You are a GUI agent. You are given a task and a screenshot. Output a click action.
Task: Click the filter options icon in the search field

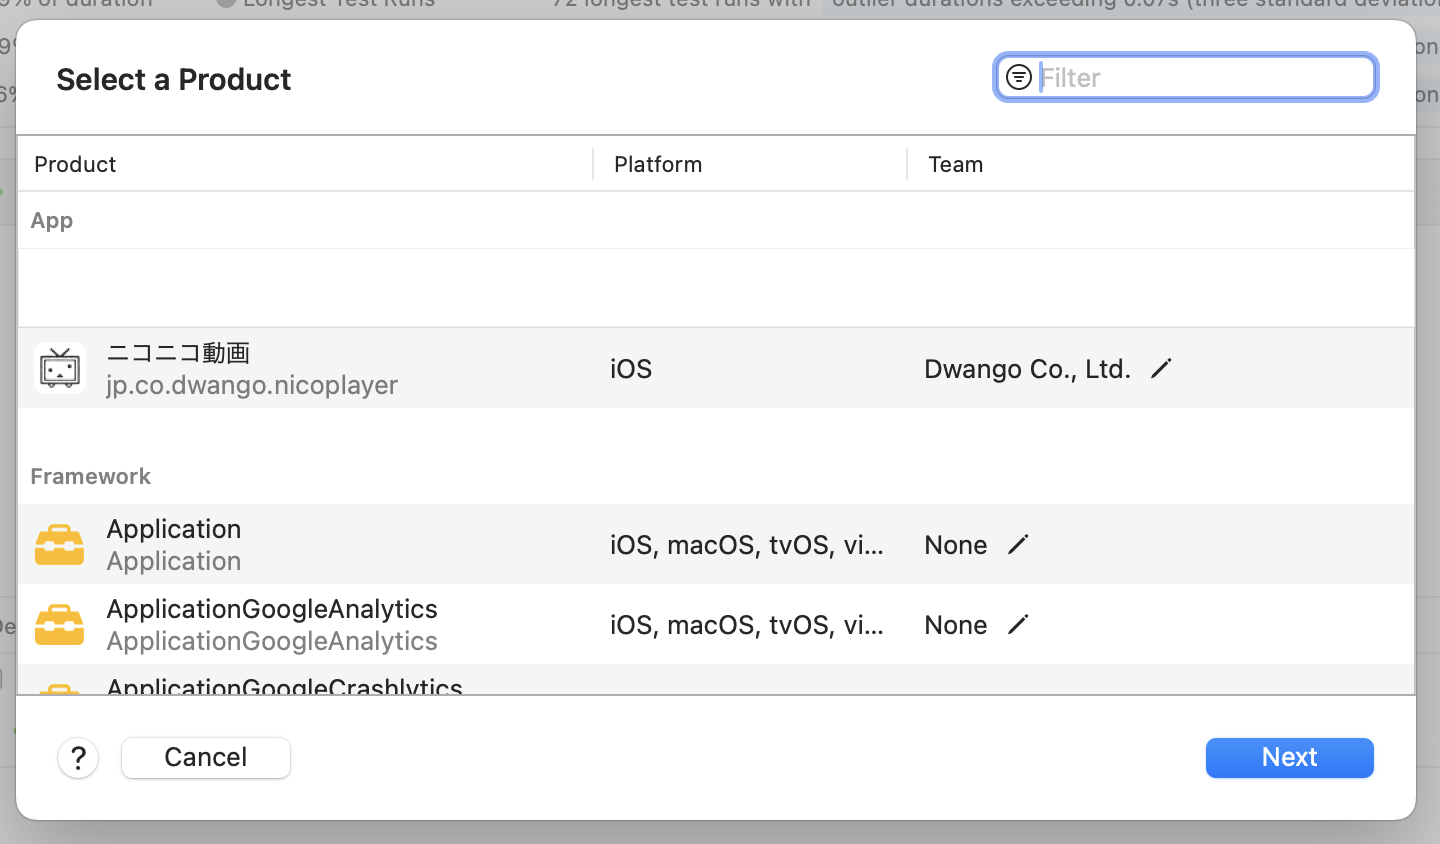pyautogui.click(x=1018, y=77)
